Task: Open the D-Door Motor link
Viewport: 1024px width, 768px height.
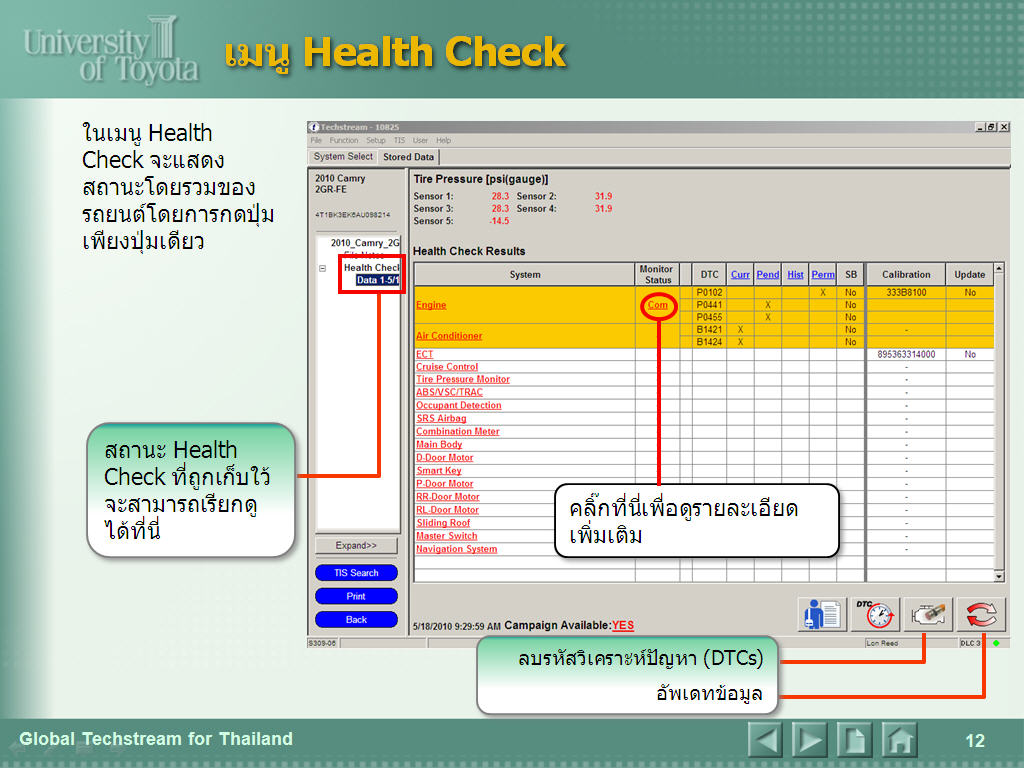Action: 444,458
